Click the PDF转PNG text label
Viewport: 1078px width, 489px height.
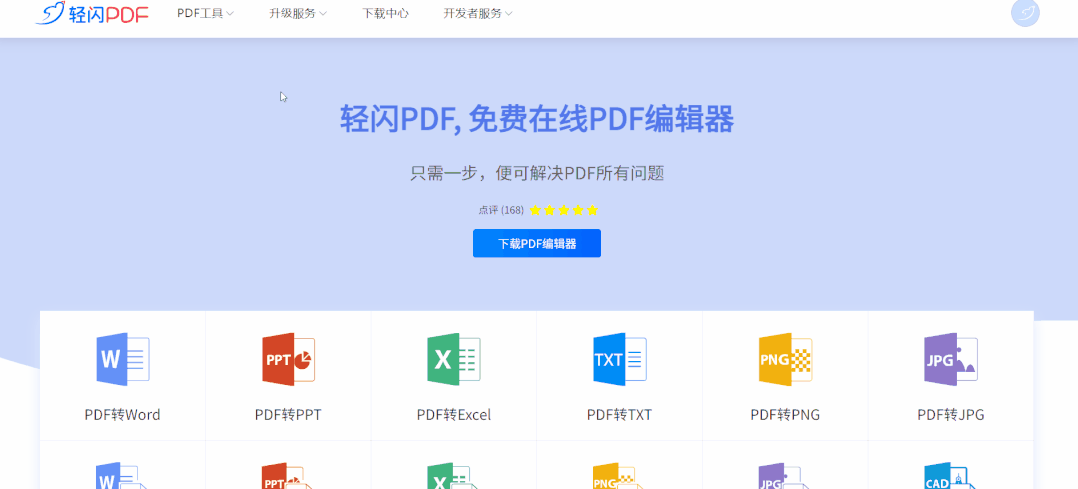[785, 415]
